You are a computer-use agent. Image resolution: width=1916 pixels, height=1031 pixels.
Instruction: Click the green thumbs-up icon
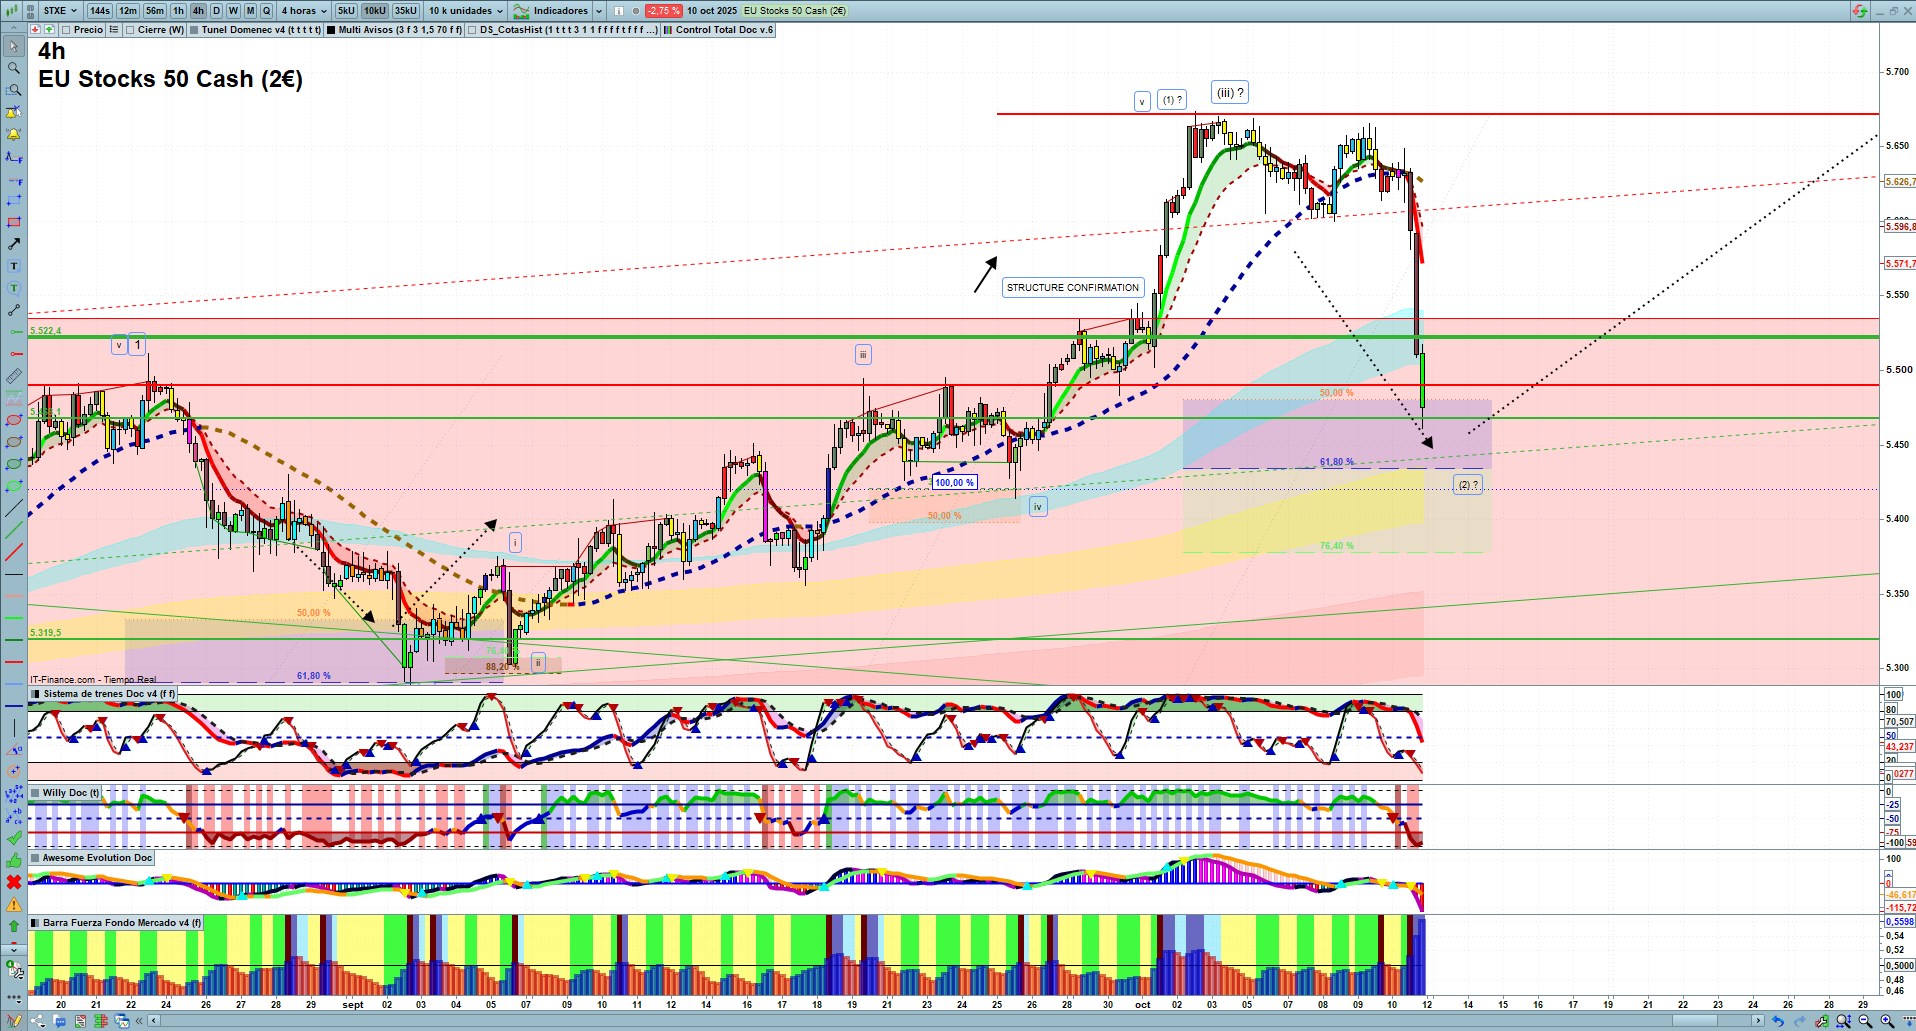[14, 860]
